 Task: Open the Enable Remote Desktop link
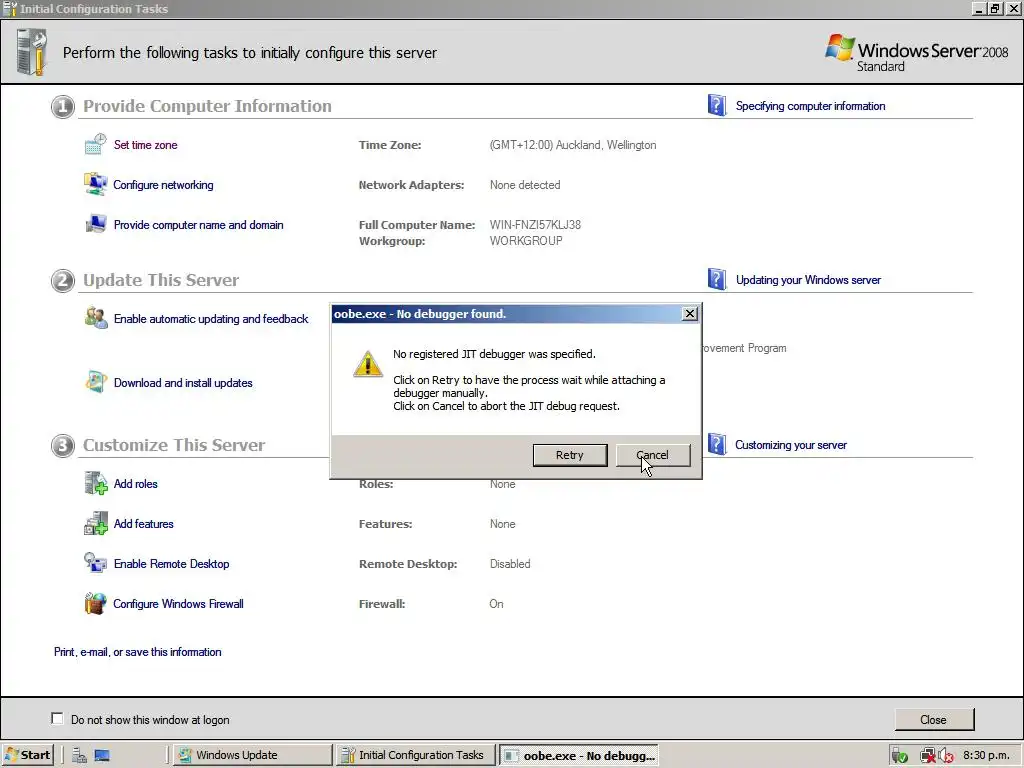click(x=172, y=564)
